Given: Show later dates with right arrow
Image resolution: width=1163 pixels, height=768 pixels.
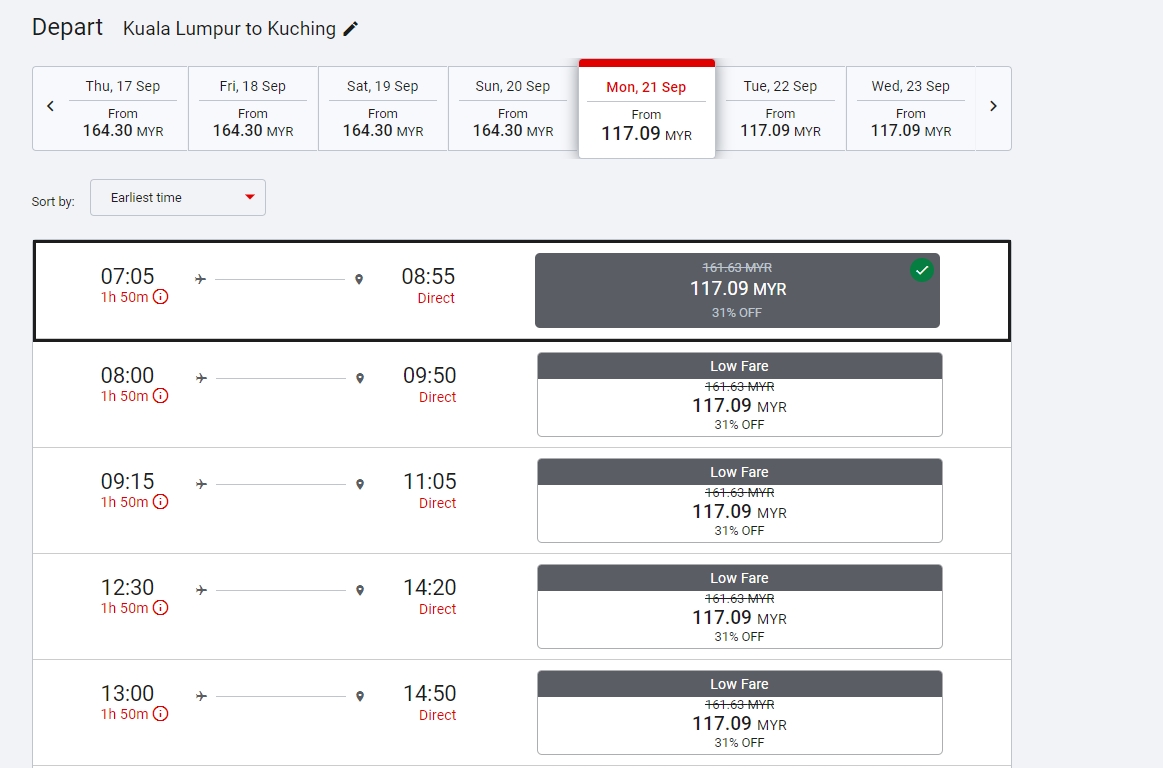Looking at the screenshot, I should [993, 107].
